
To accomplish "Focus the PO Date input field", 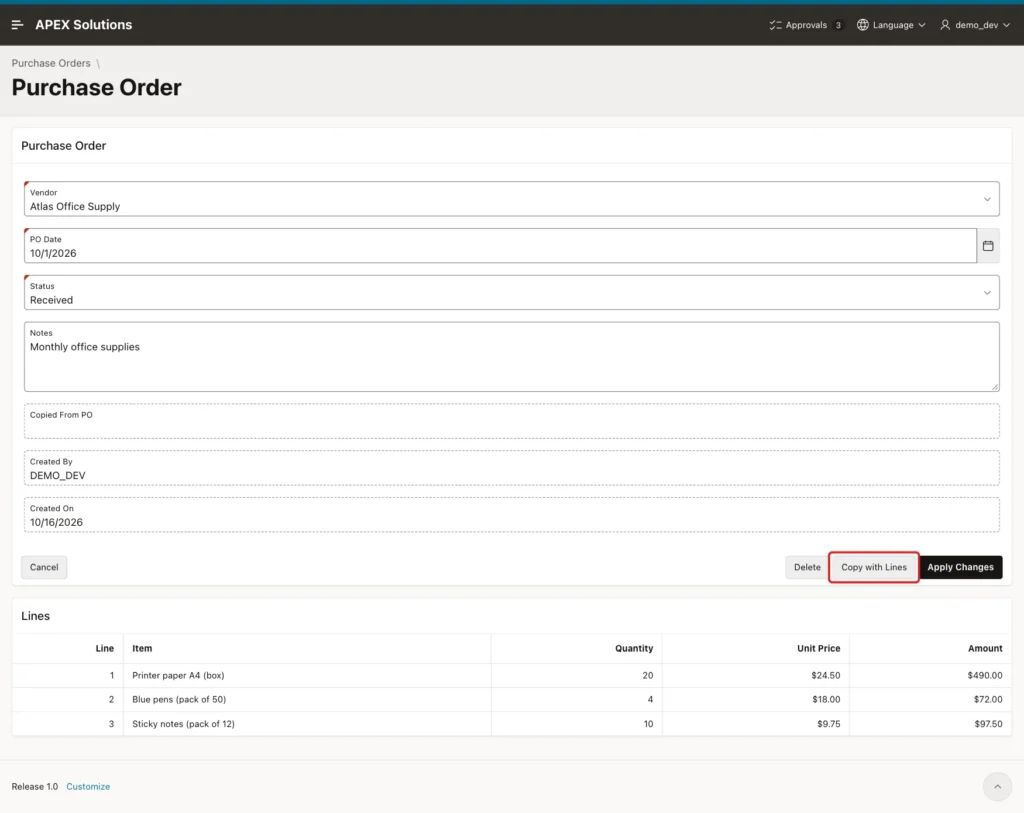I will (500, 246).
